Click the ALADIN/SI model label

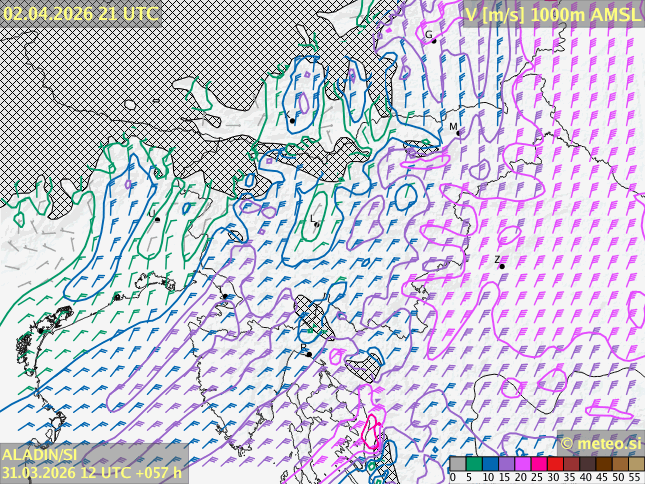tap(40, 455)
